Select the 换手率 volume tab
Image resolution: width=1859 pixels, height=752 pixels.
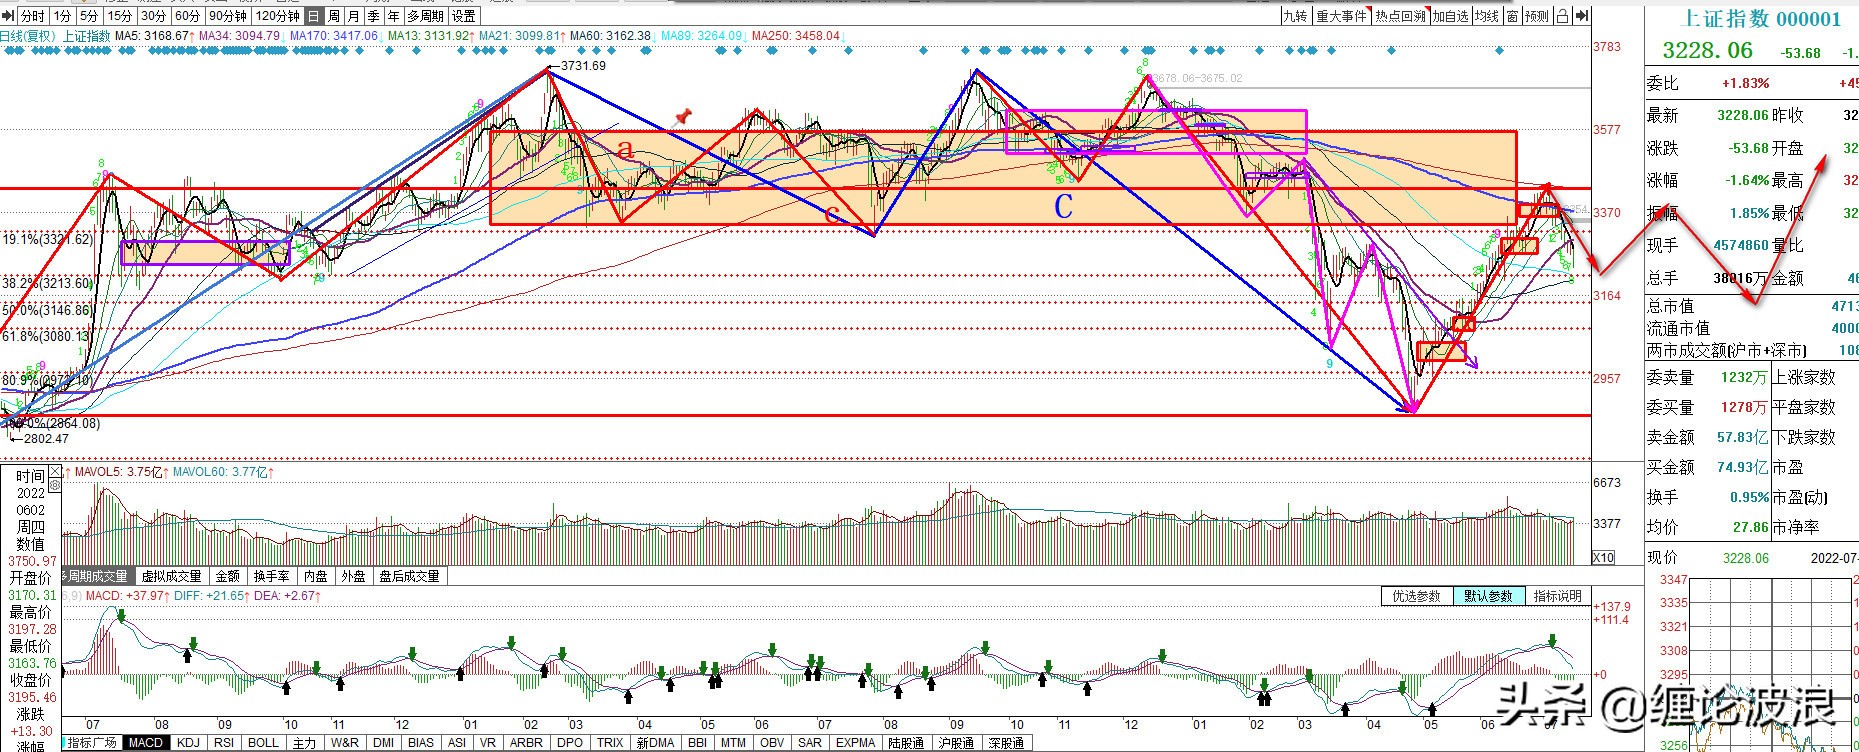pyautogui.click(x=271, y=576)
